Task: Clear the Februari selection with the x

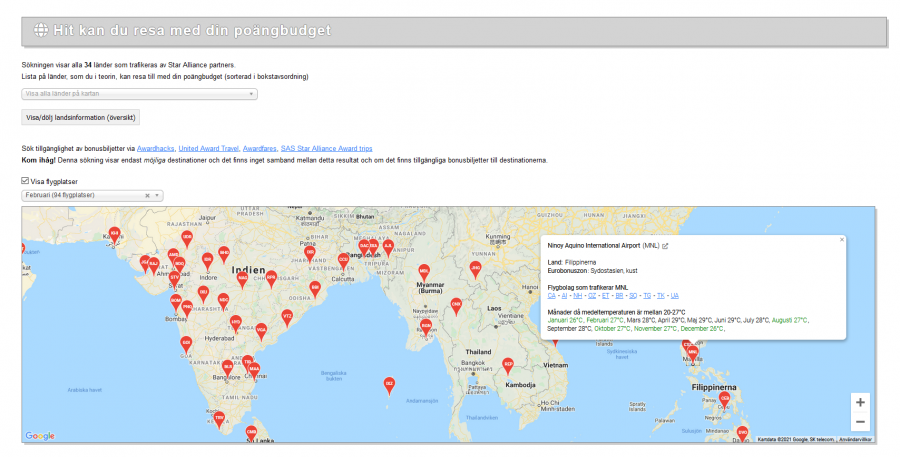Action: click(x=147, y=195)
